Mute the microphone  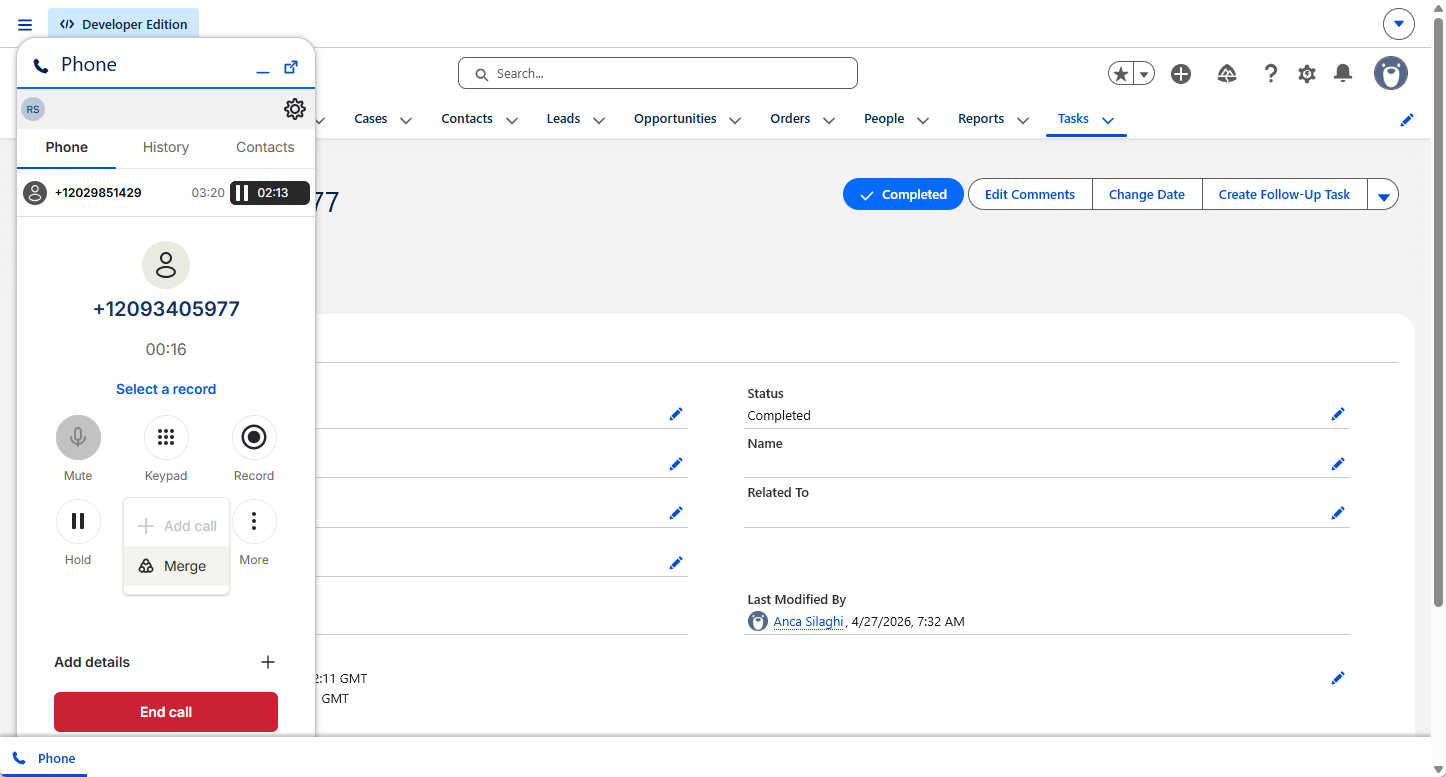point(78,437)
